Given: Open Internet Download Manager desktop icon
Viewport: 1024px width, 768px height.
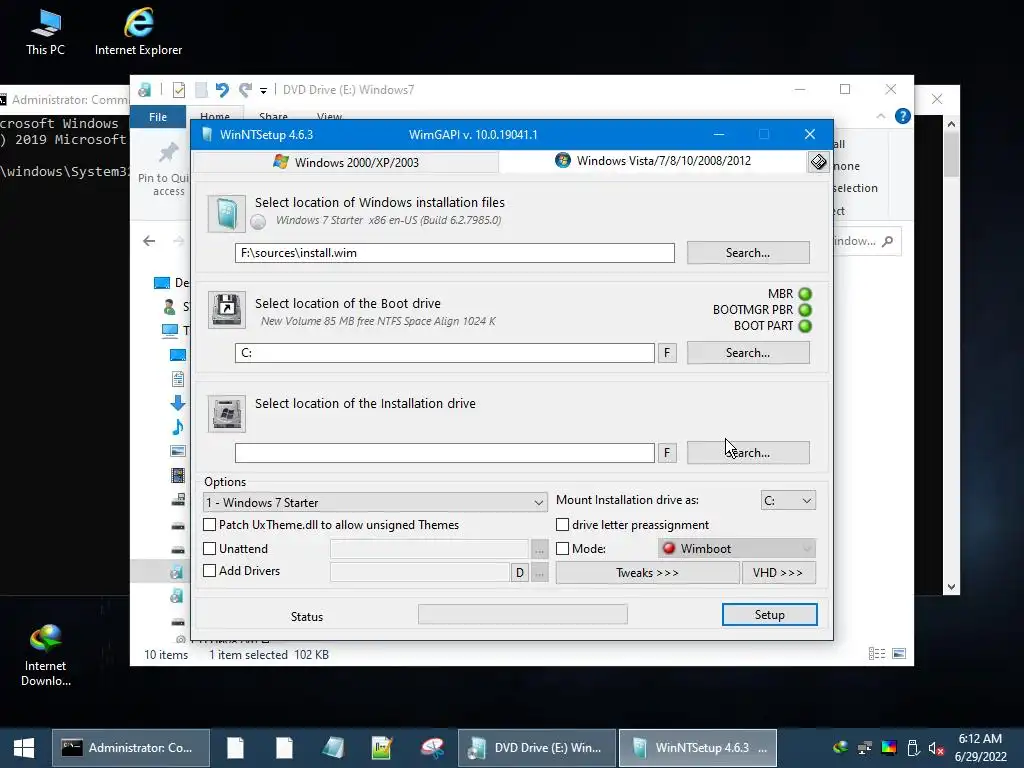Looking at the screenshot, I should [45, 655].
